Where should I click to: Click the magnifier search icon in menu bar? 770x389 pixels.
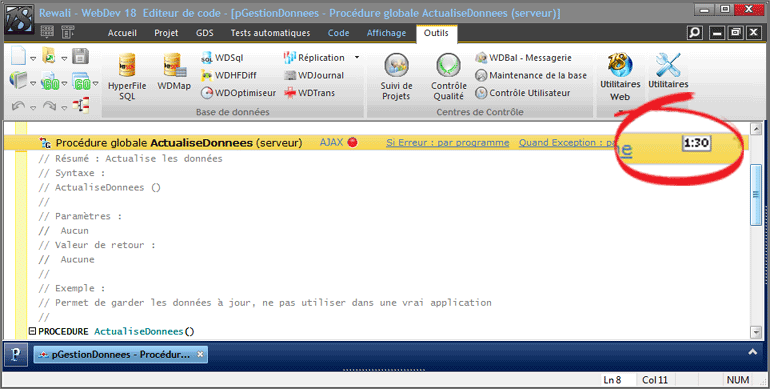[x=694, y=33]
